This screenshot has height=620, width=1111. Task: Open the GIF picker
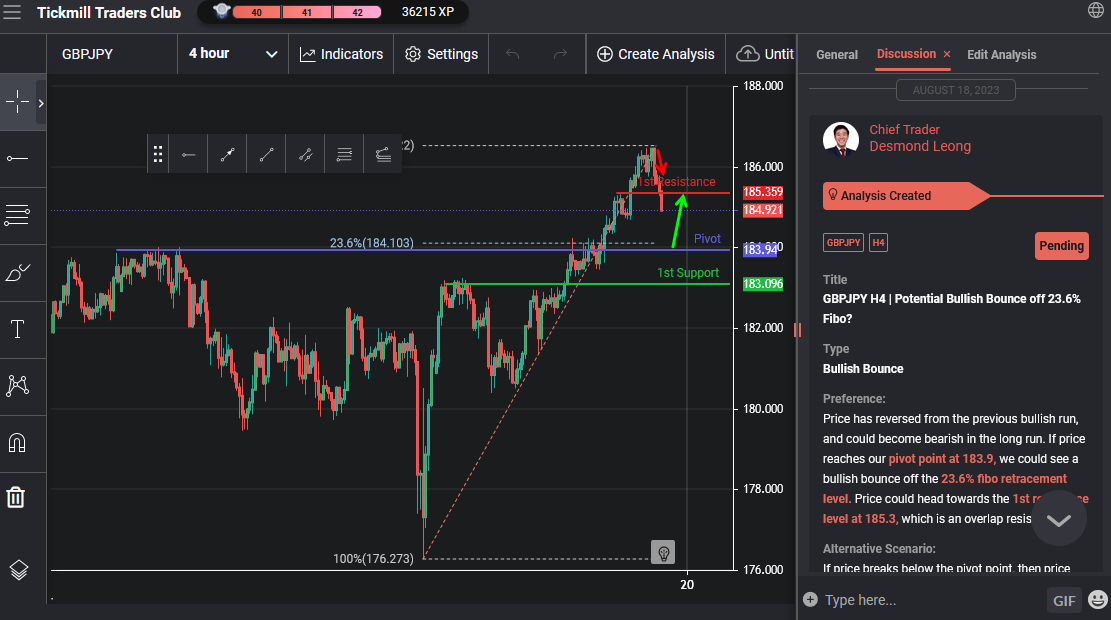pyautogui.click(x=1064, y=600)
